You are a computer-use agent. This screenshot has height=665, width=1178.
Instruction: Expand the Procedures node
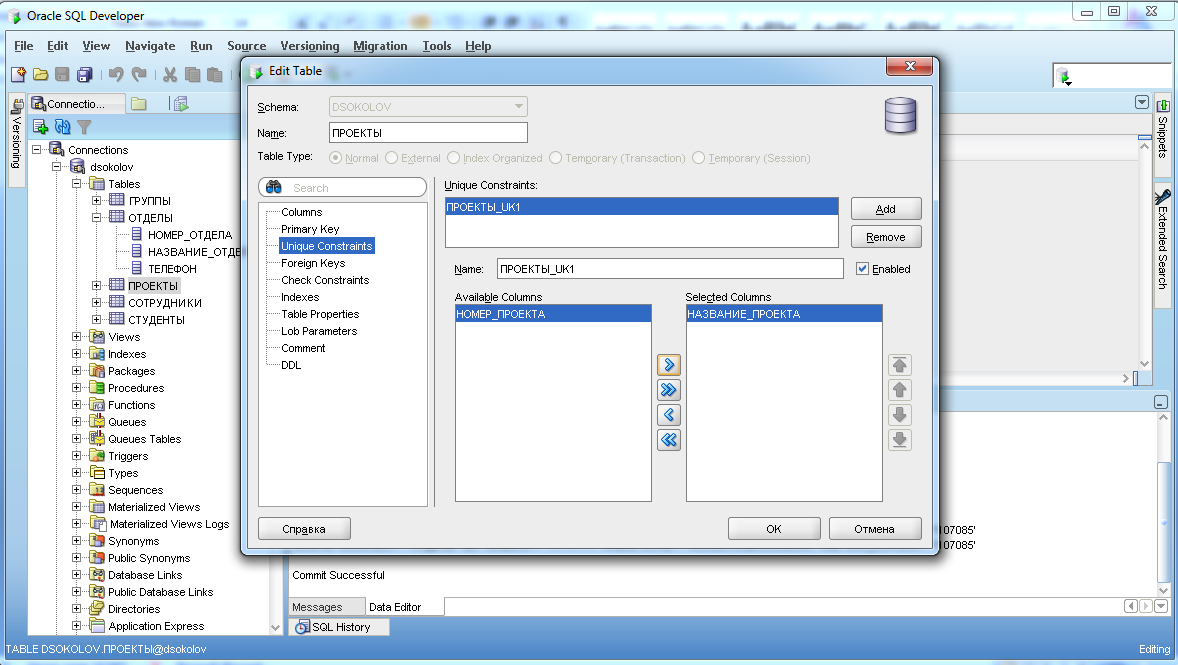coord(77,388)
